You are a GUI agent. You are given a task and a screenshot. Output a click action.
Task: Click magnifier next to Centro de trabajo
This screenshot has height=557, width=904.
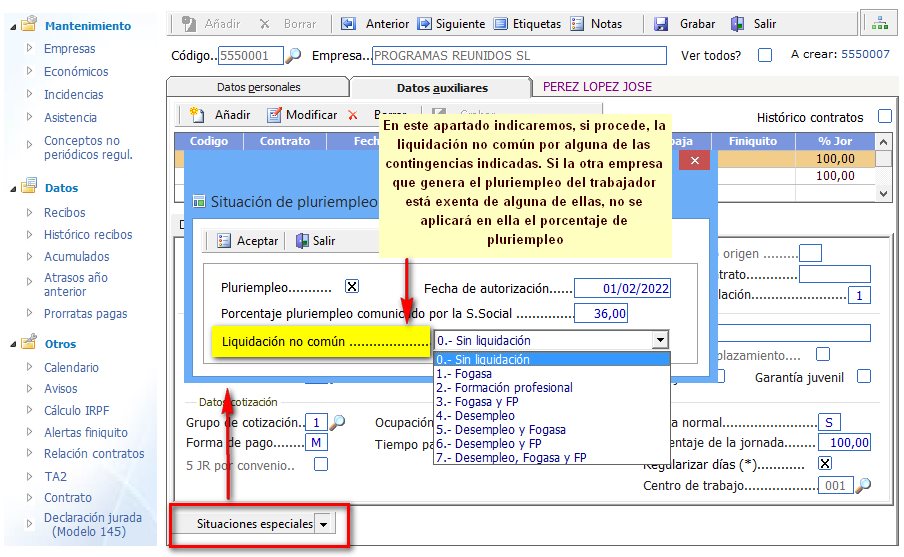click(x=863, y=486)
